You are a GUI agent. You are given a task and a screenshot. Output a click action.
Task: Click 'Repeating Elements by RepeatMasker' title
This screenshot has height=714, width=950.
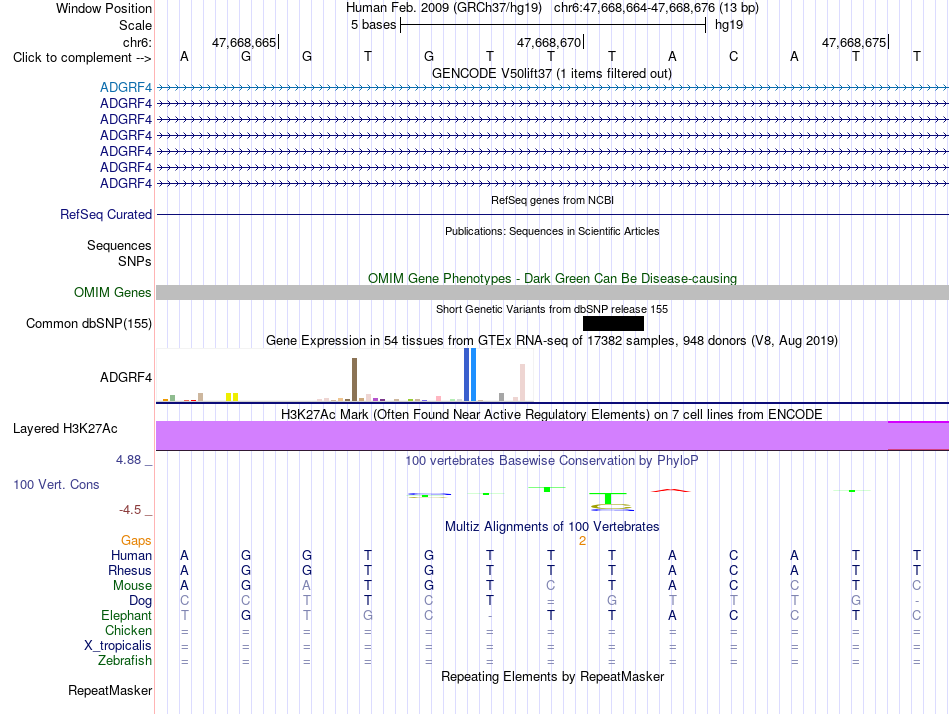coord(553,676)
